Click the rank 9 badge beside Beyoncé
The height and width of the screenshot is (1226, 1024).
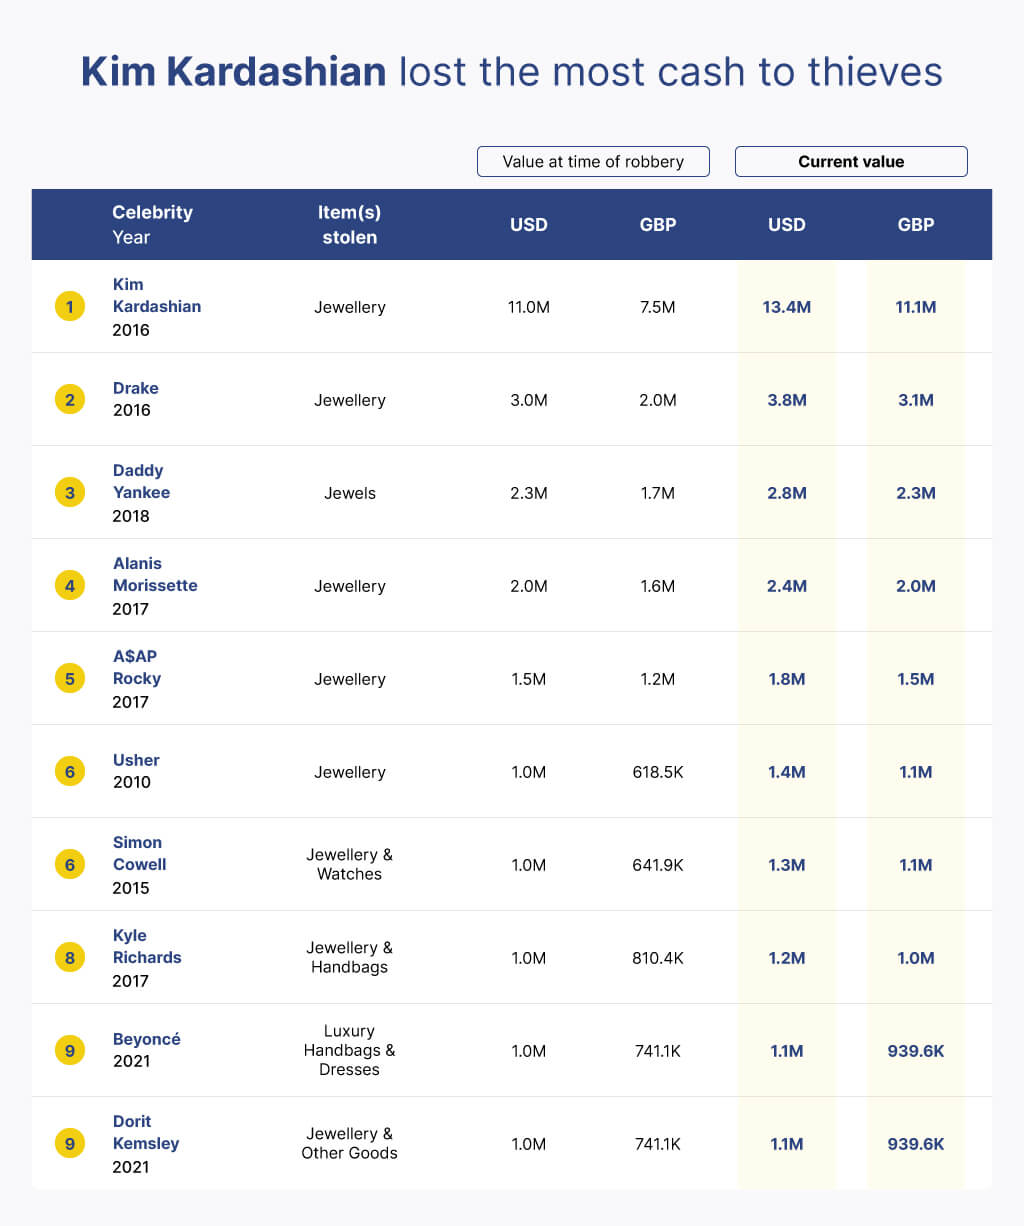pos(69,1050)
